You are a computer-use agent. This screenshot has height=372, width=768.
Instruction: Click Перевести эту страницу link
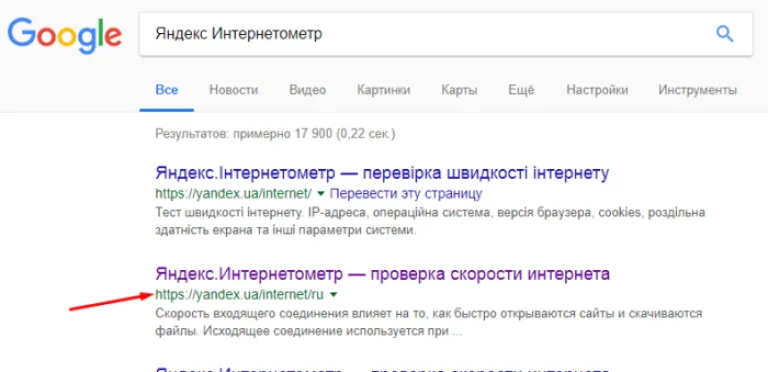[x=406, y=194]
